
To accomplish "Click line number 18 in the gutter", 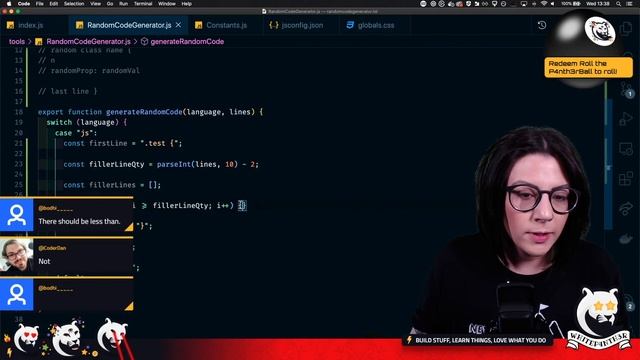I will (x=19, y=112).
